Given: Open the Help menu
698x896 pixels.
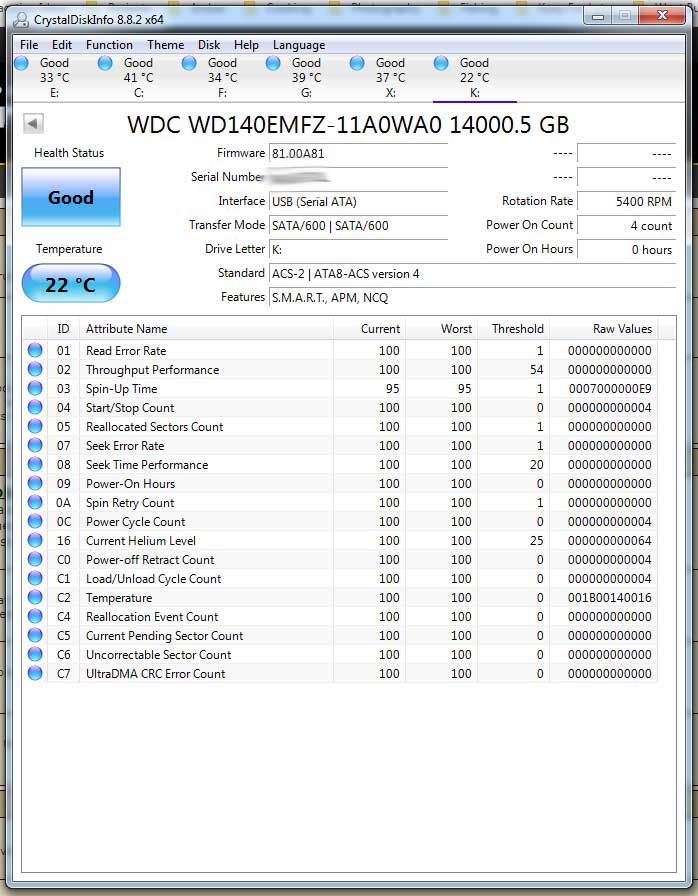Looking at the screenshot, I should click(246, 45).
